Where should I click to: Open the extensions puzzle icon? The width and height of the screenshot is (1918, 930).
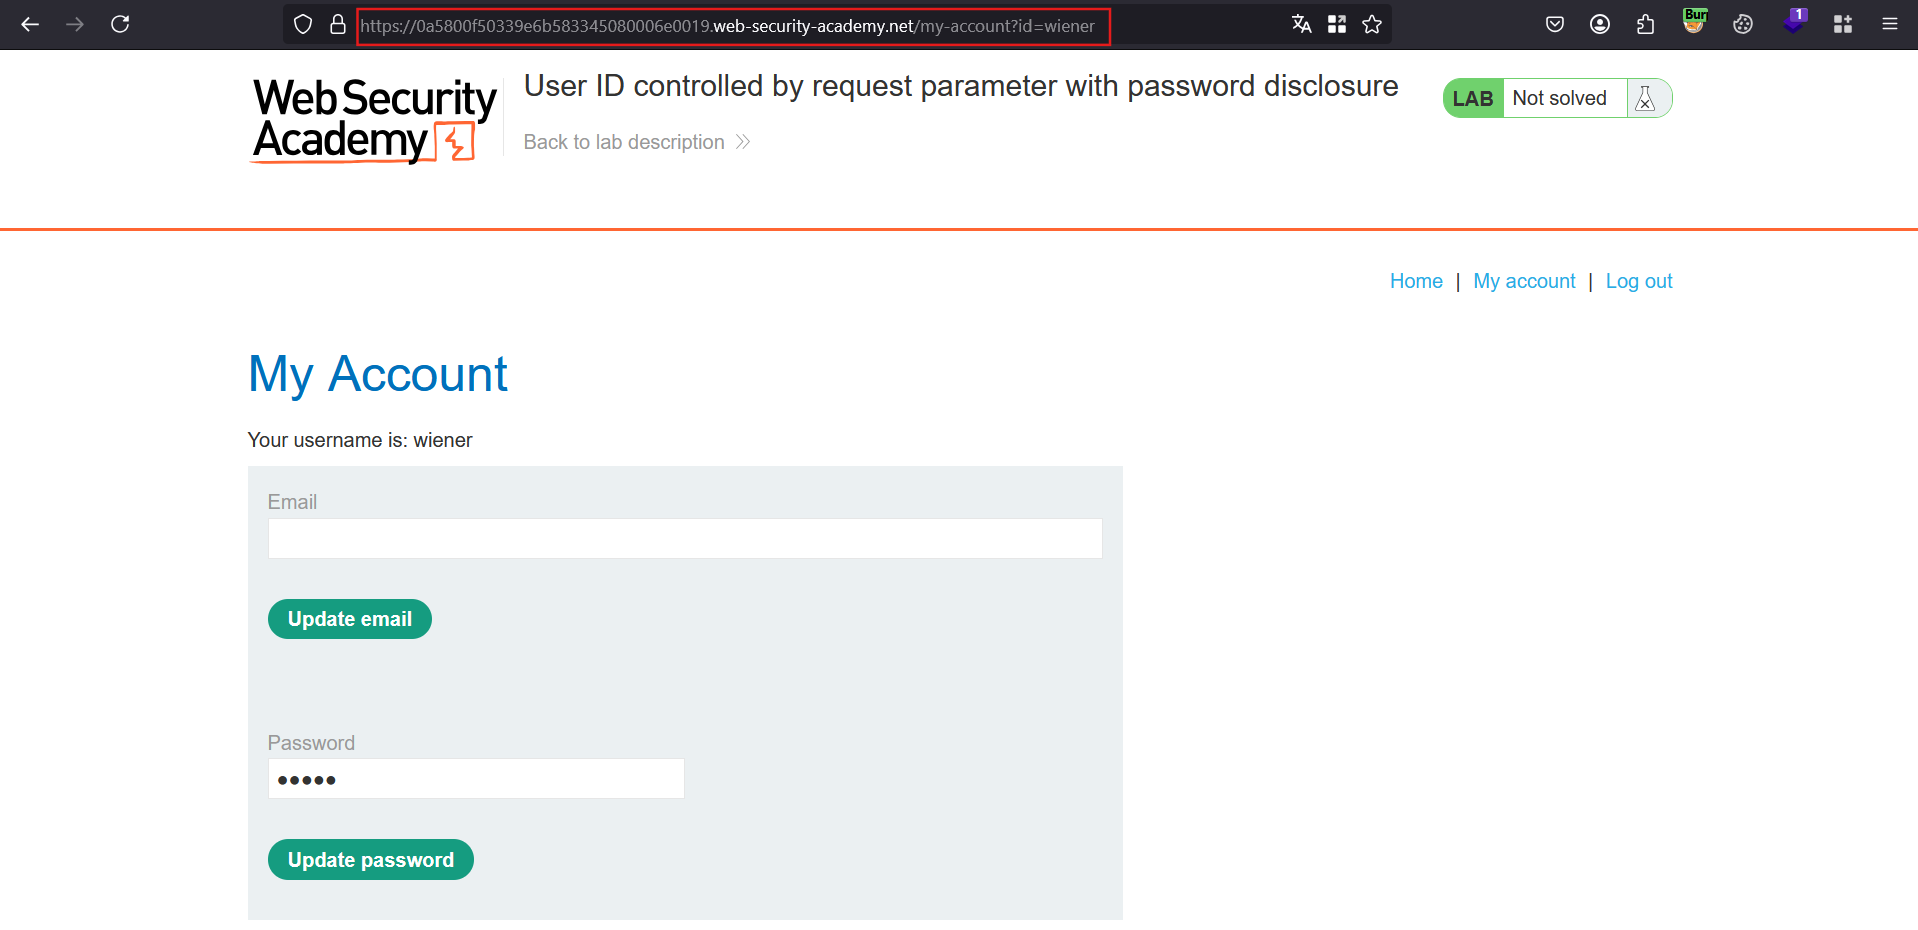1645,24
